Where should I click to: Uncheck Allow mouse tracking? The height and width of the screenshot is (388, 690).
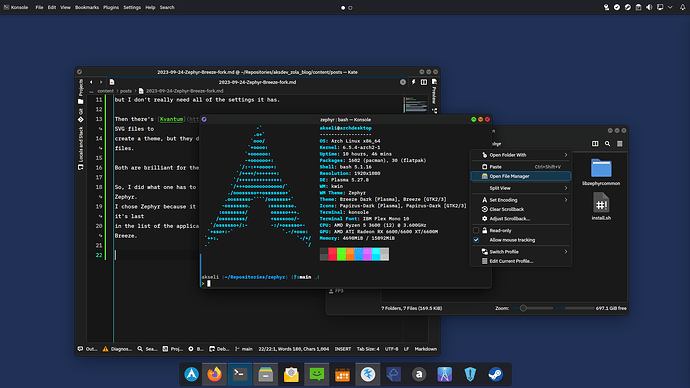pyautogui.click(x=476, y=240)
